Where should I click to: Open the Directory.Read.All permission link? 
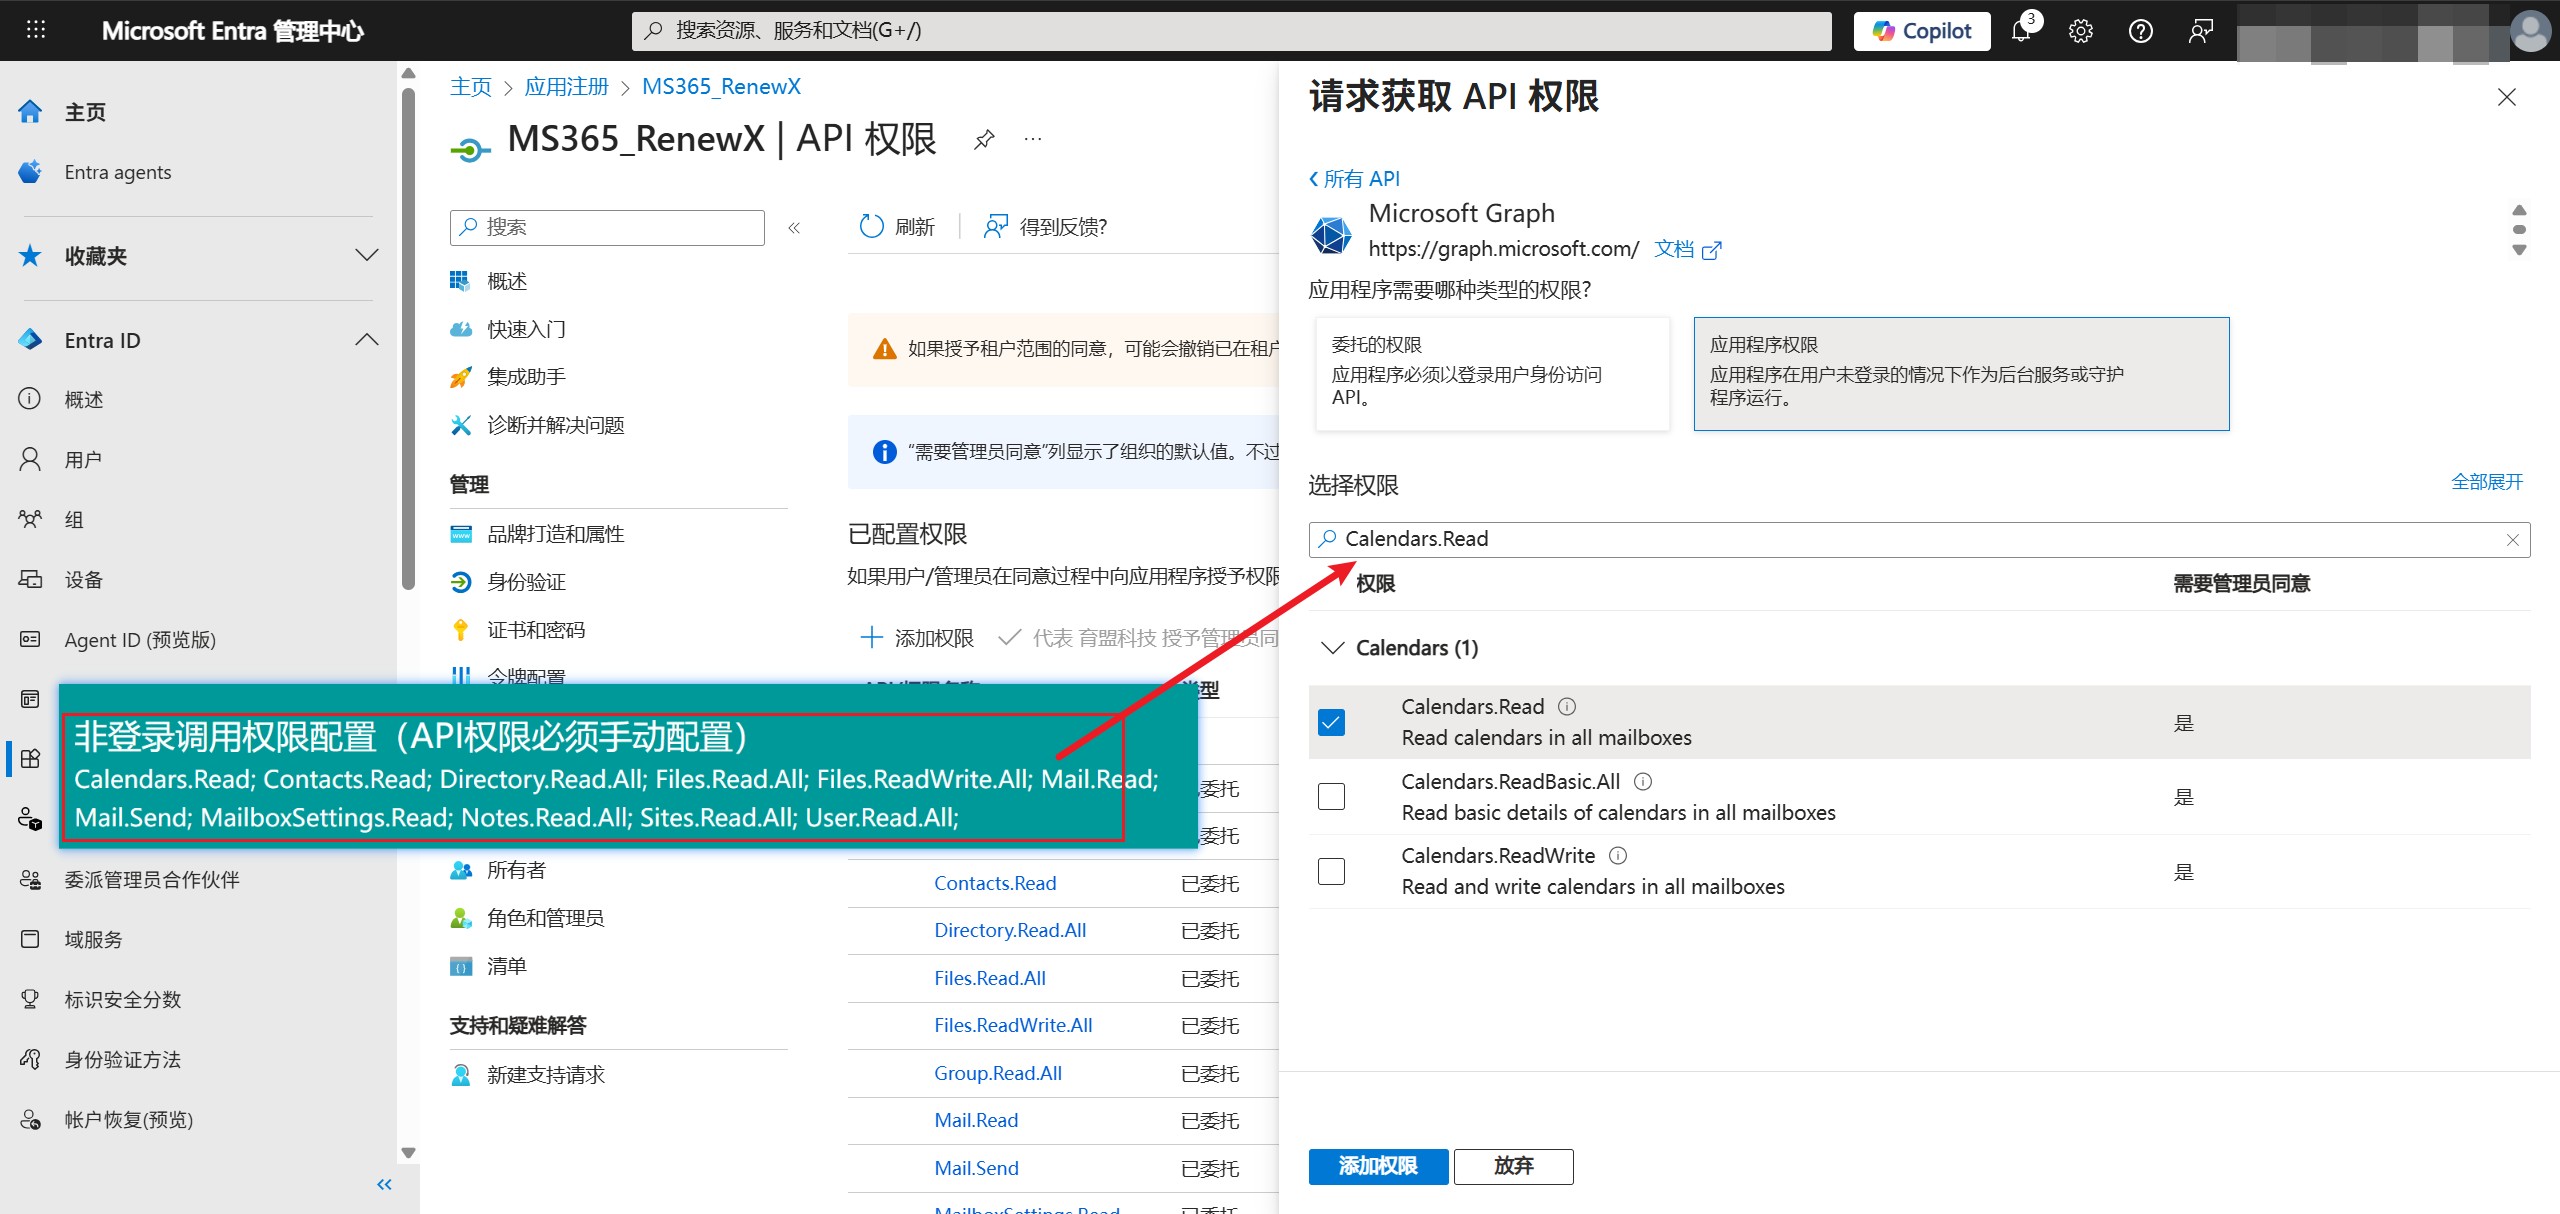click(1010, 930)
